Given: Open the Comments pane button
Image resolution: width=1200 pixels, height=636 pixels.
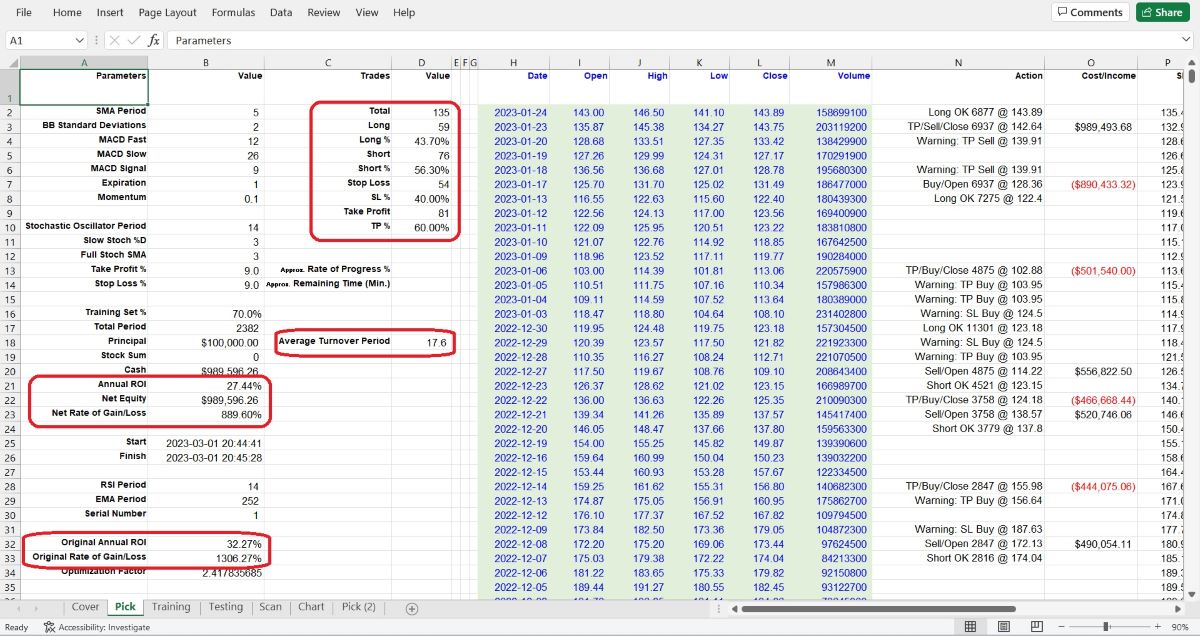Looking at the screenshot, I should 1090,12.
